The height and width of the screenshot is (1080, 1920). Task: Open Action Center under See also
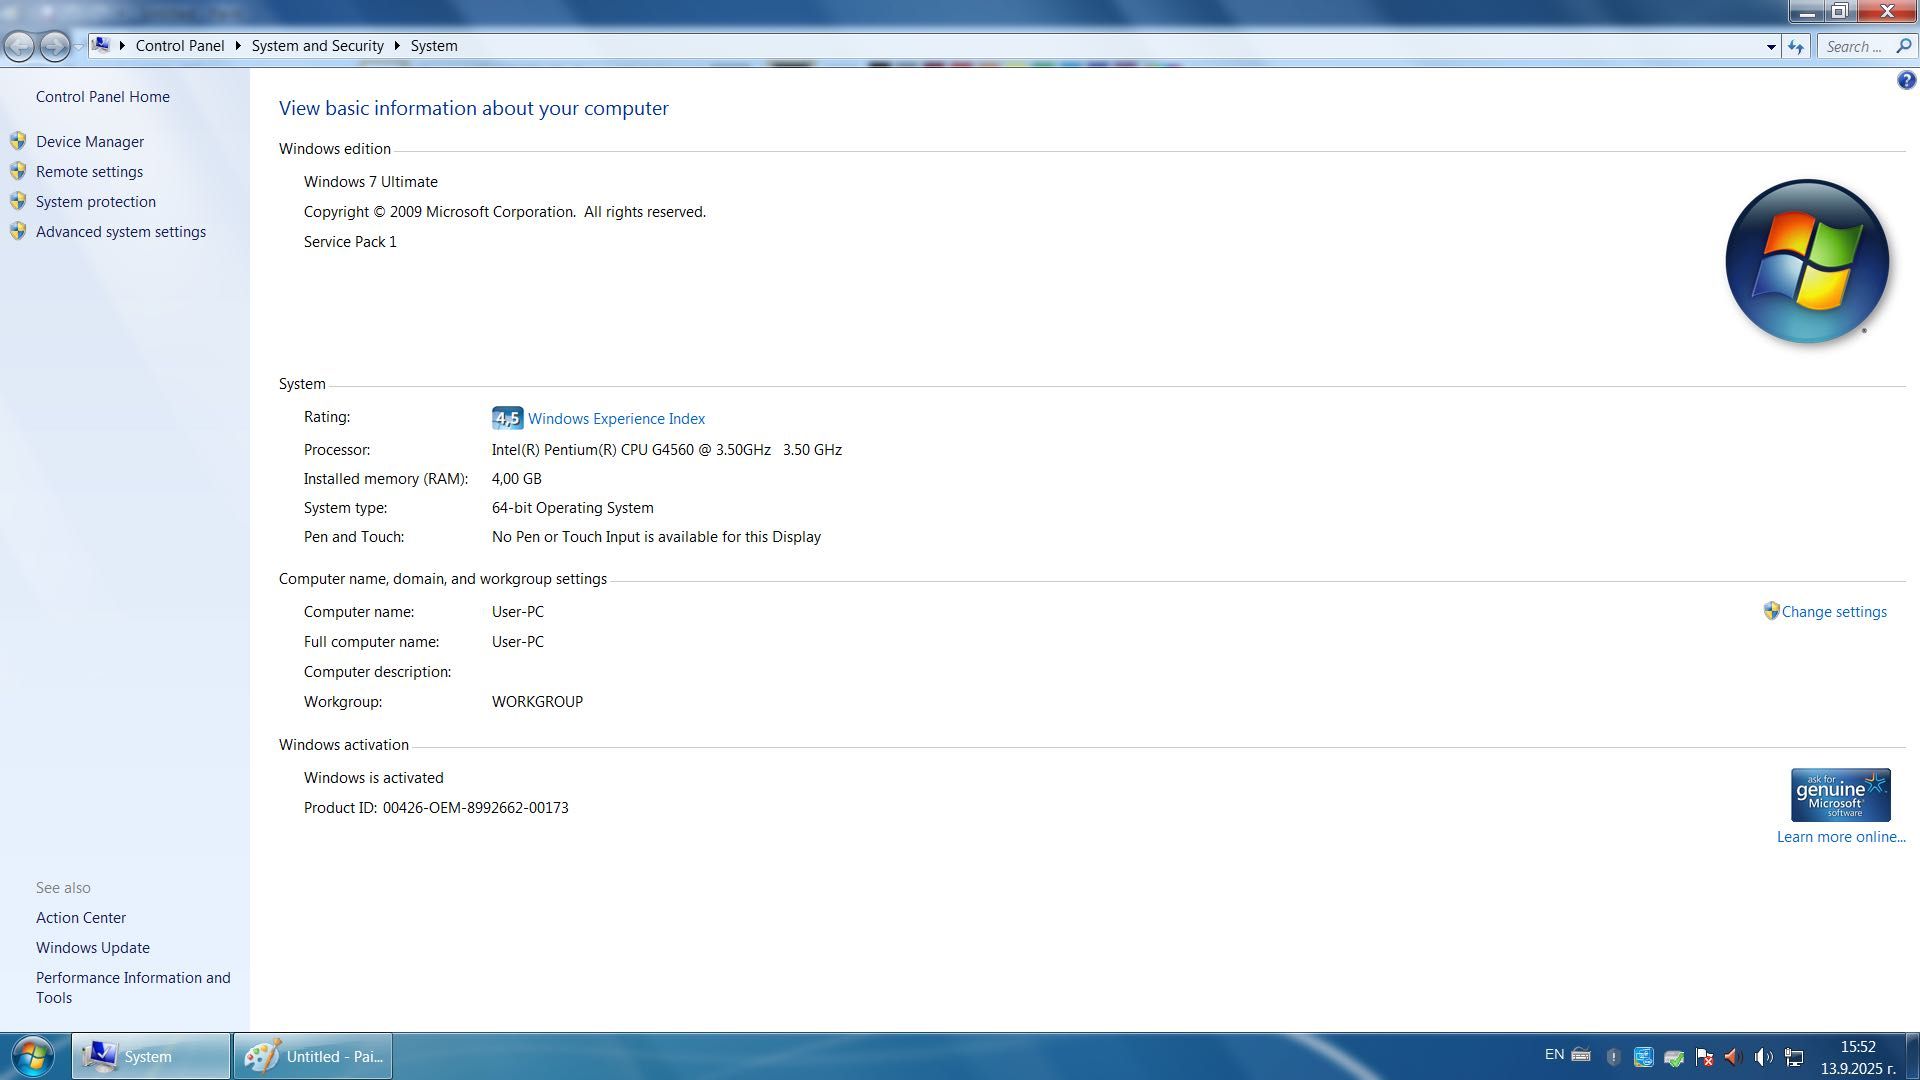click(x=81, y=918)
